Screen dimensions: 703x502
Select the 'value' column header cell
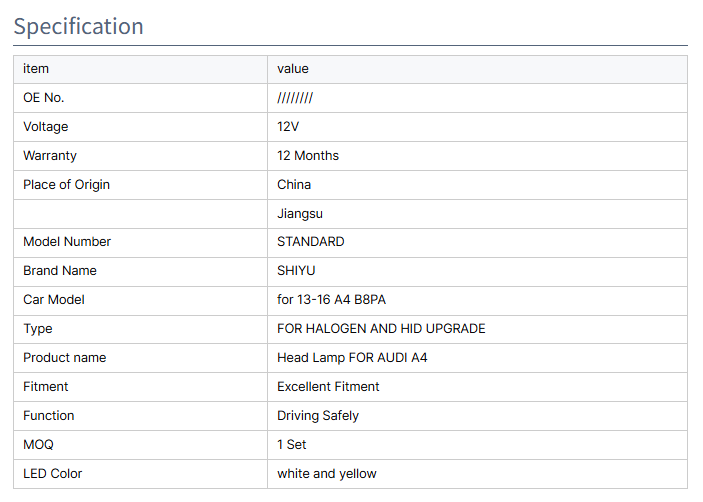(293, 69)
